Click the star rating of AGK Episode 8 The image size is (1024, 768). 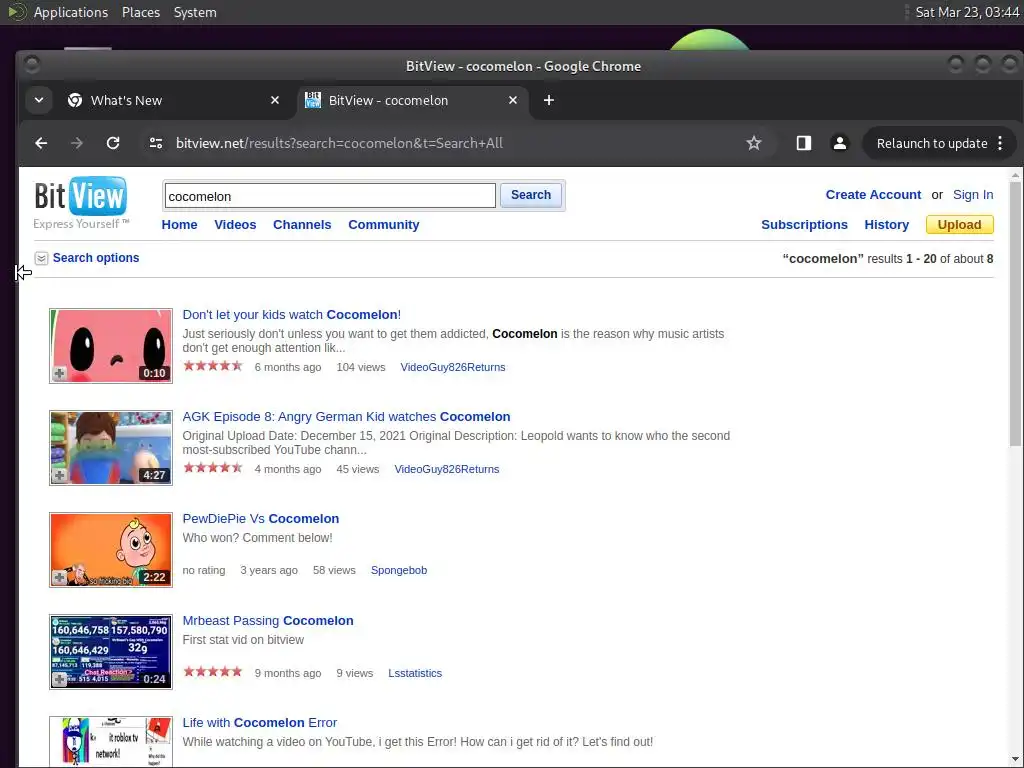point(213,468)
